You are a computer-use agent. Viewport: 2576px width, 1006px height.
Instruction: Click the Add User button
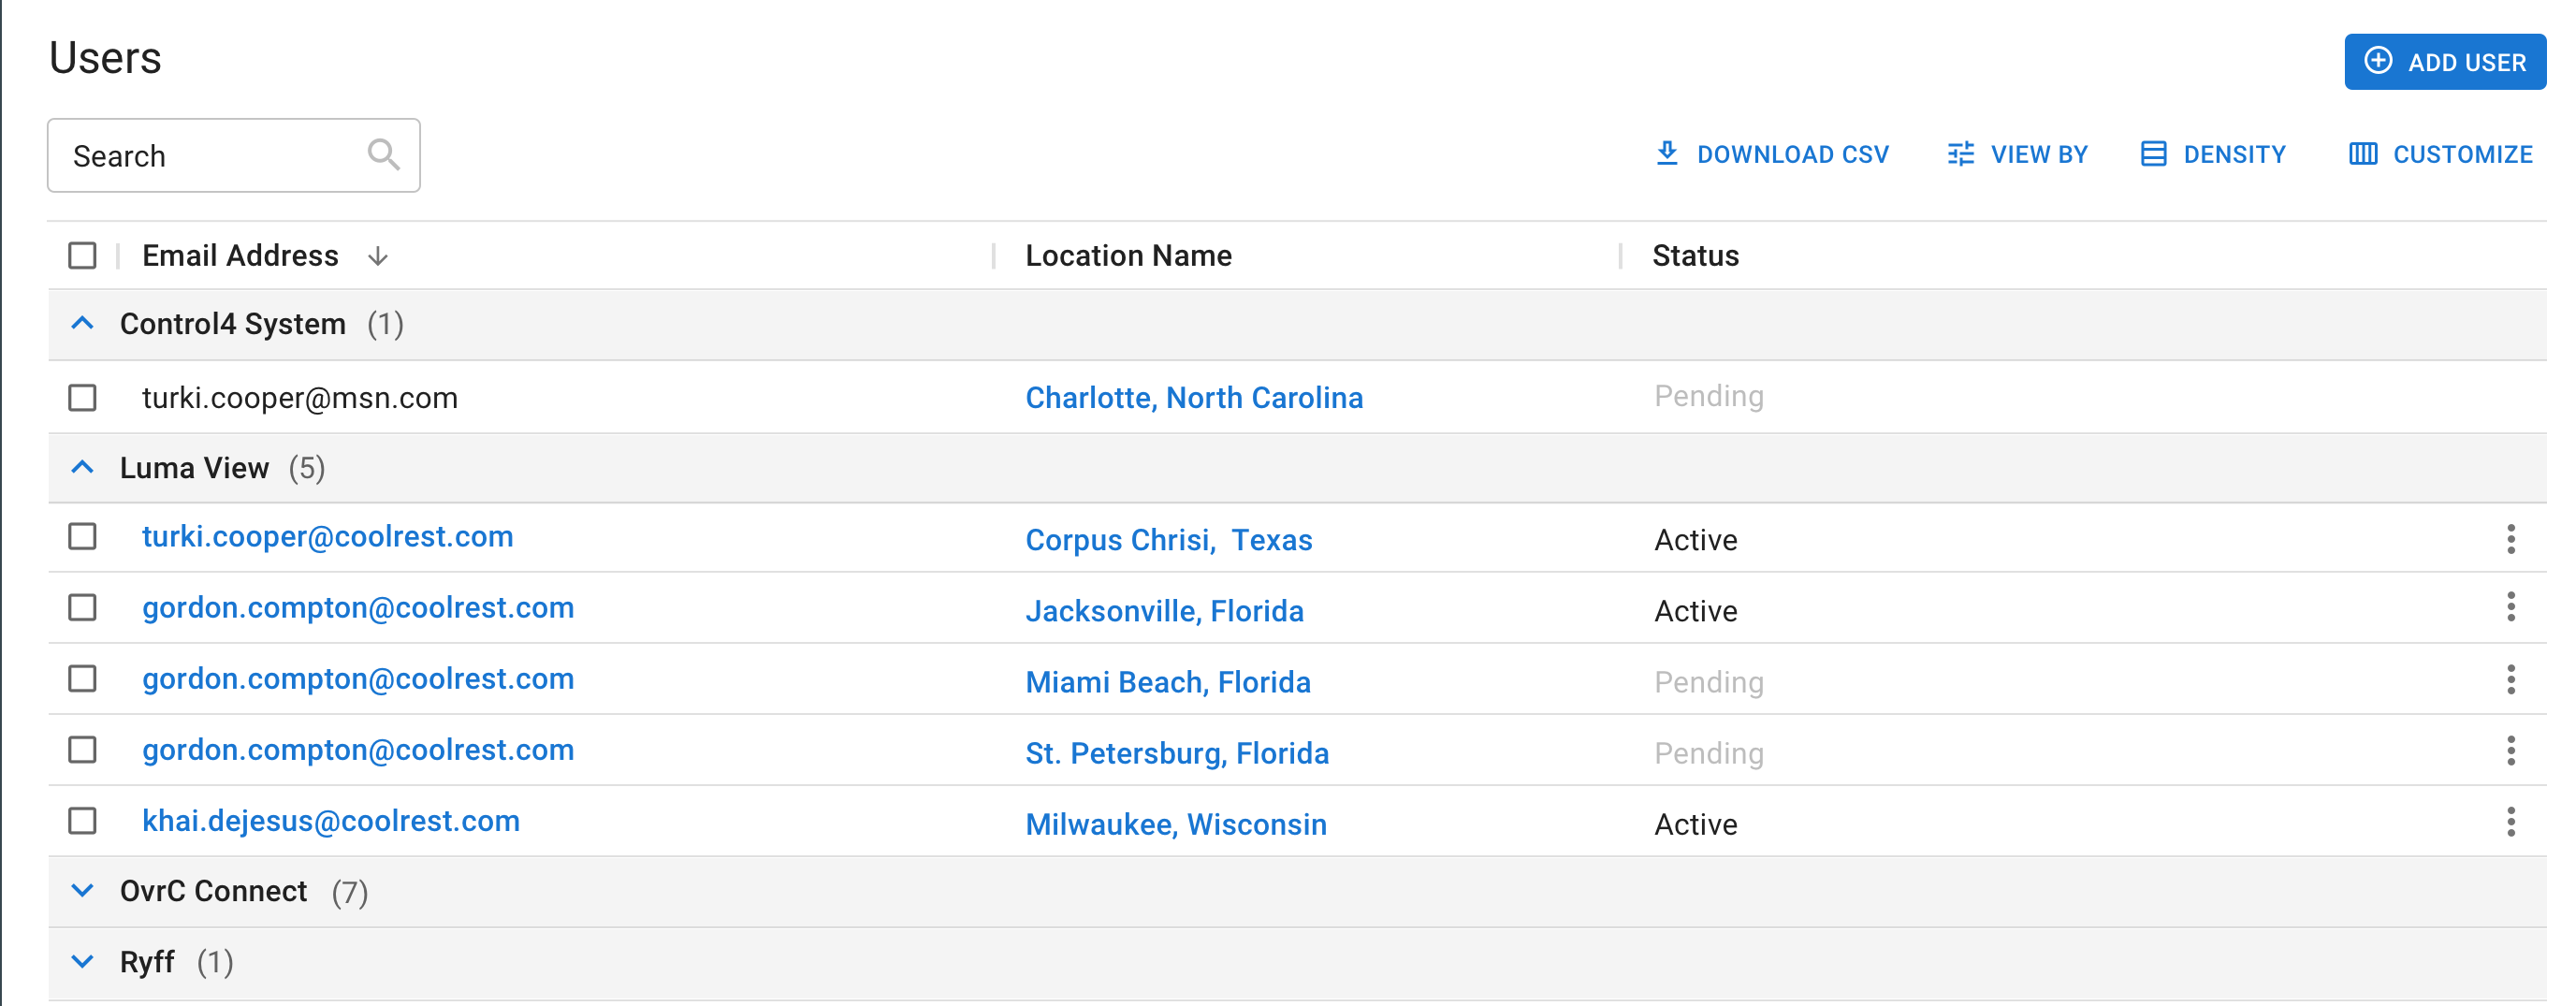tap(2444, 62)
